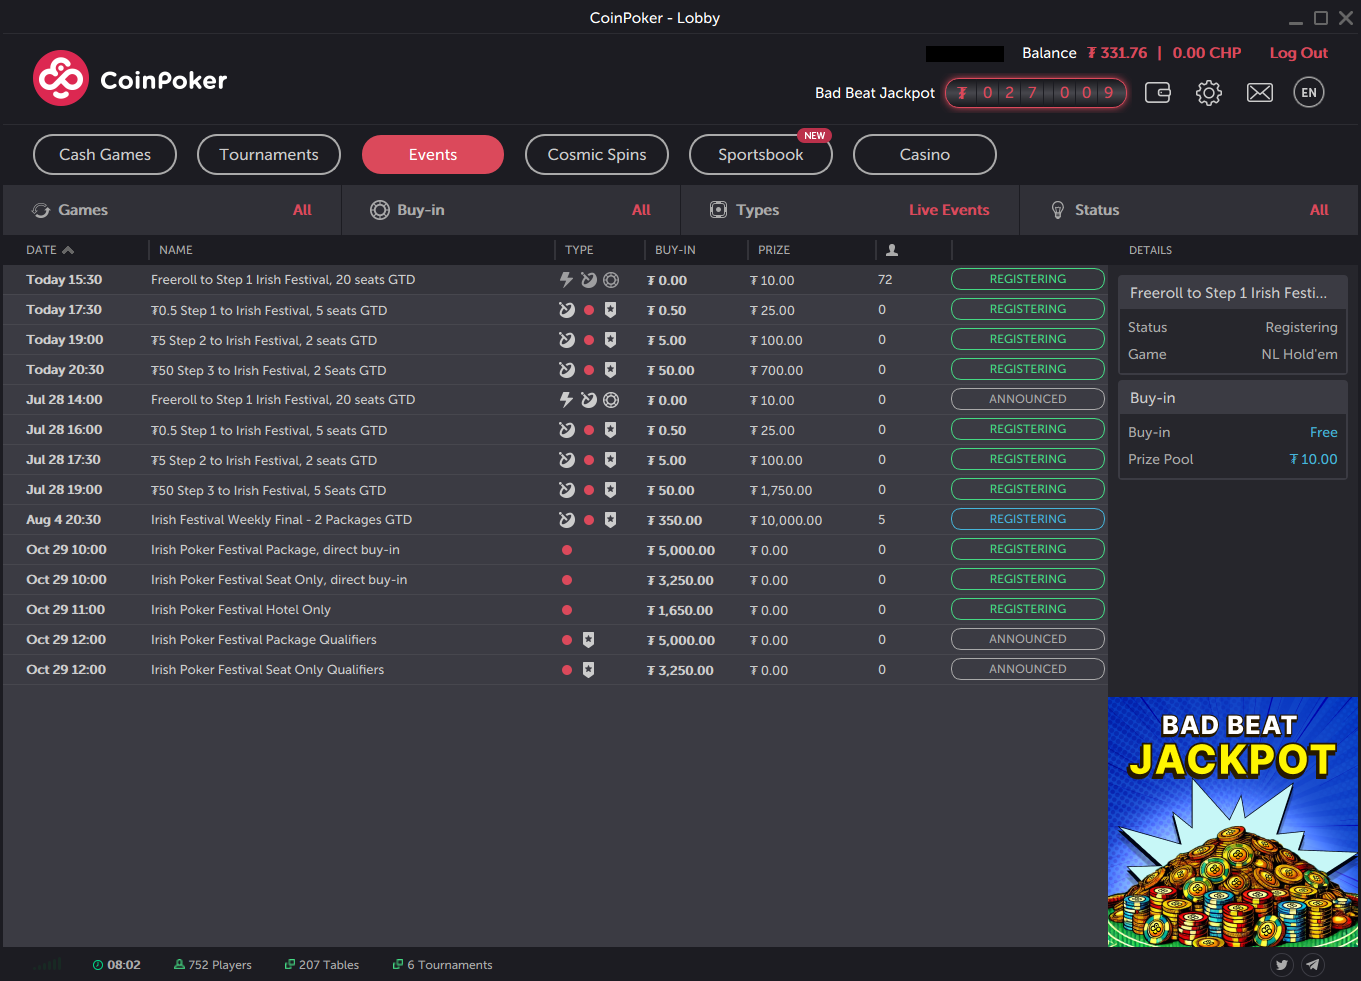
Task: Switch to the Cash Games tab
Action: click(105, 155)
